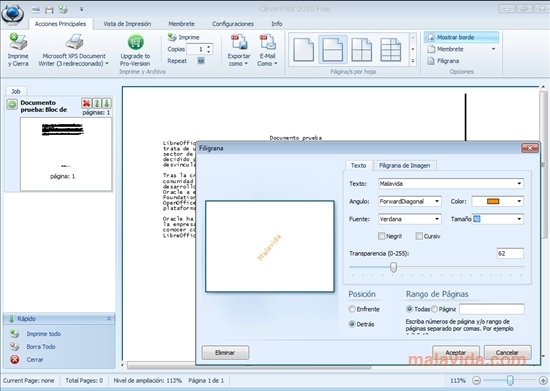Click Imprime y Cierra printer icon
Viewport: 550px width, 391px height.
(x=18, y=42)
